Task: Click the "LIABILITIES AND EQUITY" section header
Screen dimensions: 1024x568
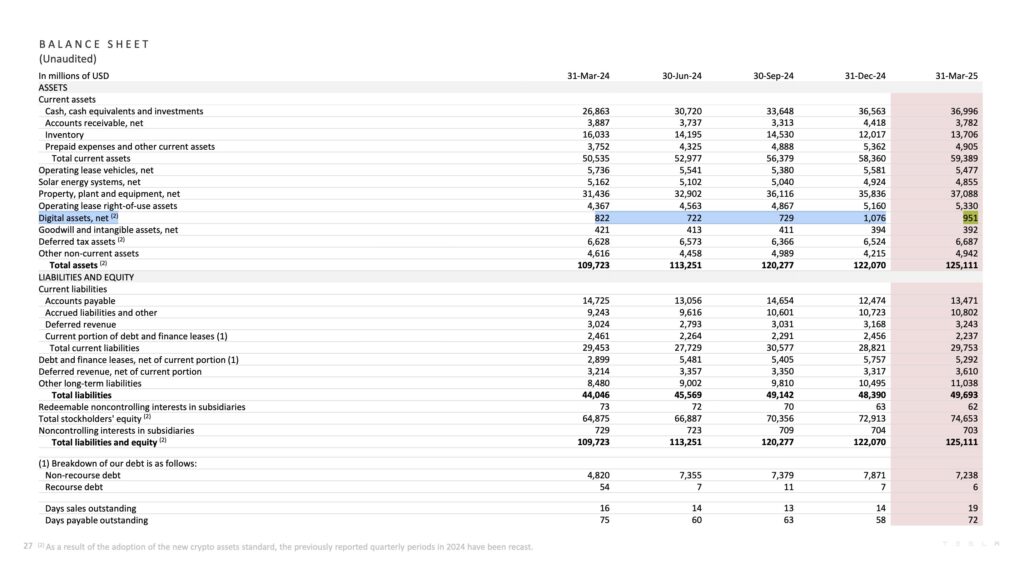Action: coord(86,277)
